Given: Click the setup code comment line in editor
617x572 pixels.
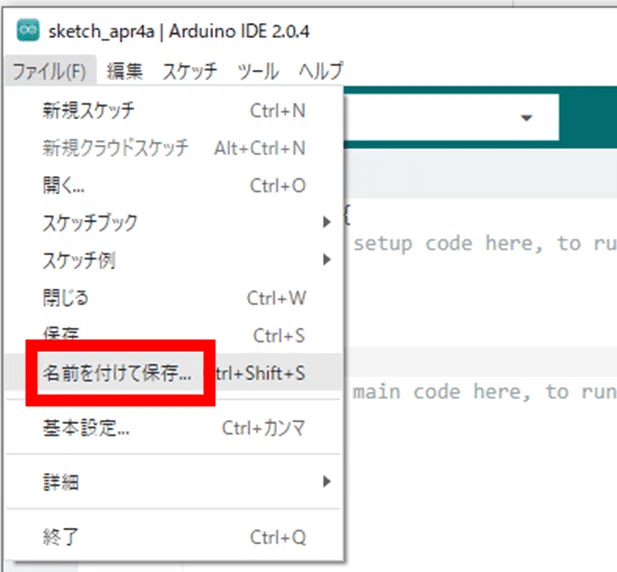Looking at the screenshot, I should click(x=485, y=244).
